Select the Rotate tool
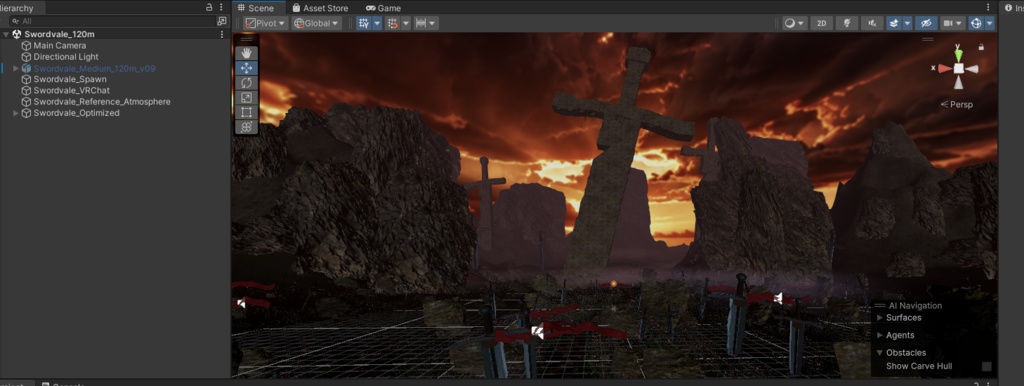This screenshot has width=1024, height=386. 246,83
